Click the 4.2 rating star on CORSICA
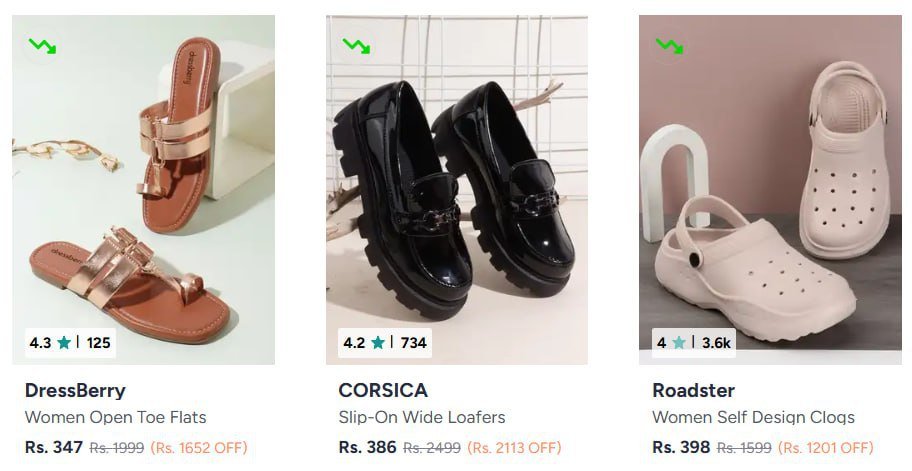Viewport: 912px width, 471px height. (x=378, y=343)
